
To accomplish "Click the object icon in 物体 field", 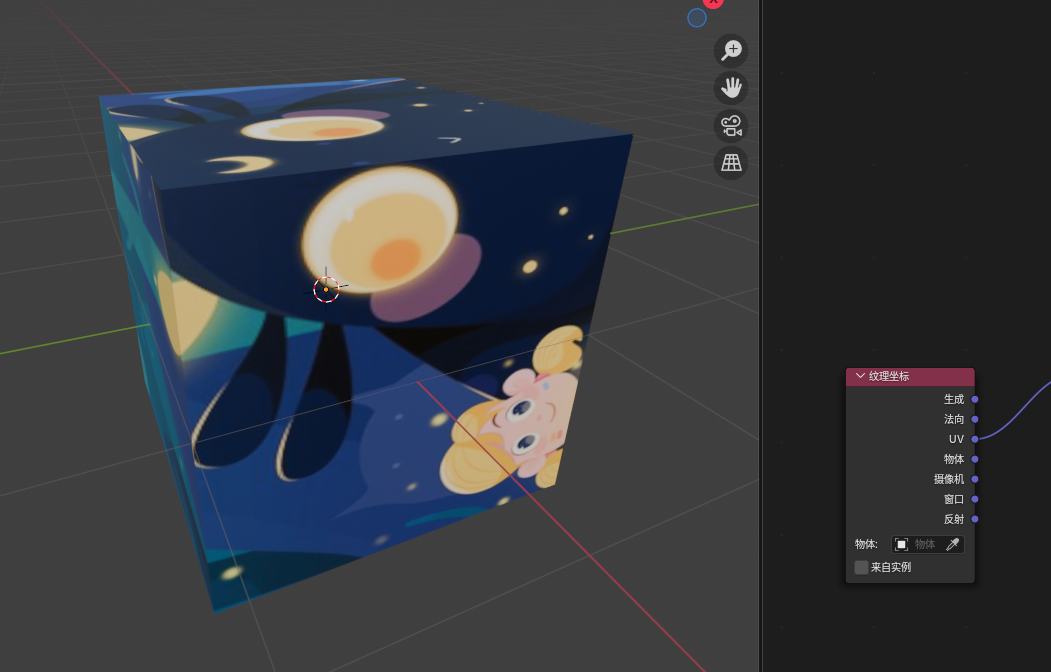I will tap(901, 544).
